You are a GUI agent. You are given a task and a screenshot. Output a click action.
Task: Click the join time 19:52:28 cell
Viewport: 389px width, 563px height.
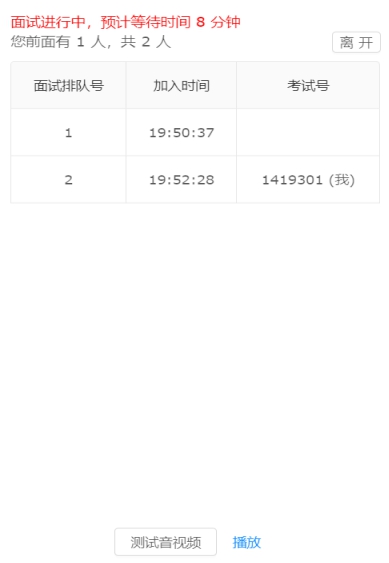181,180
